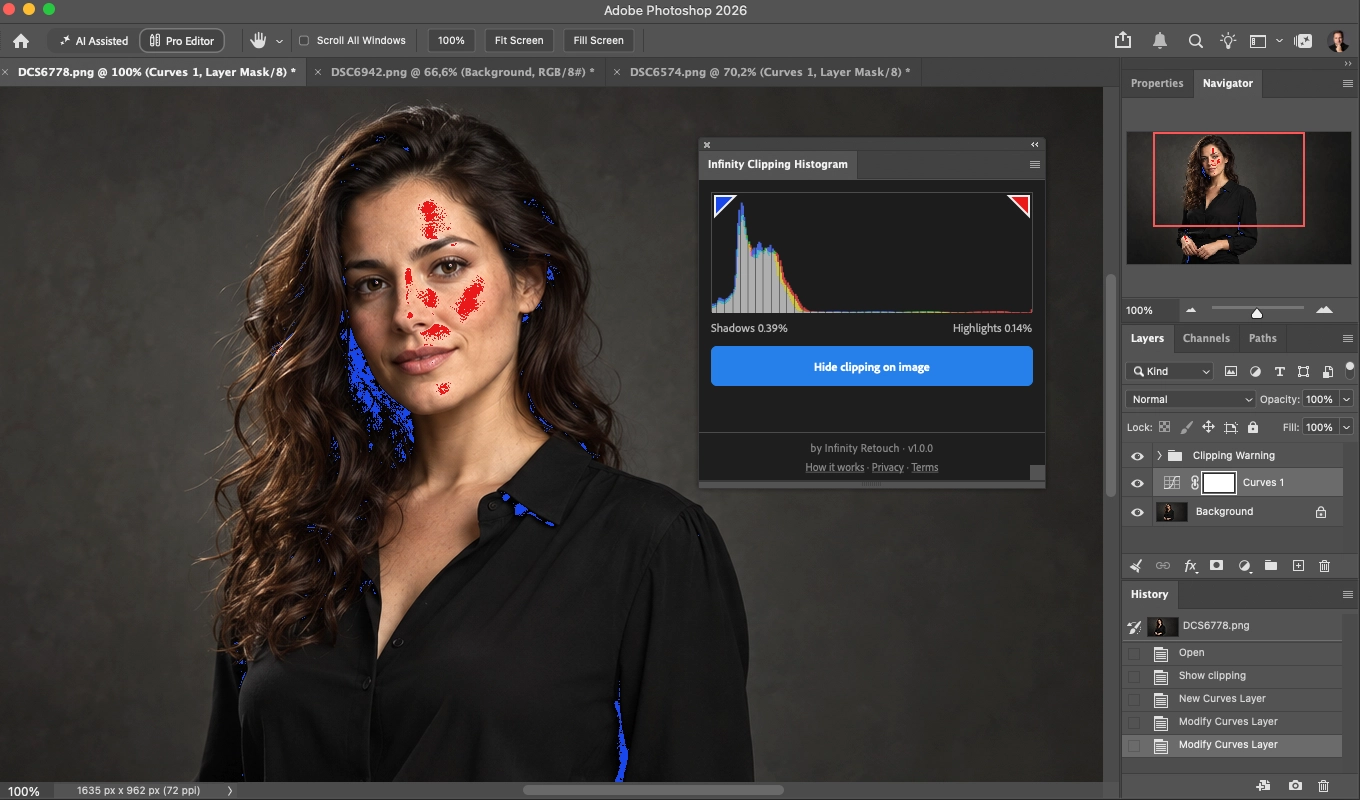This screenshot has width=1360, height=800.
Task: Switch to the DSC6942.png document tab
Action: pyautogui.click(x=462, y=72)
